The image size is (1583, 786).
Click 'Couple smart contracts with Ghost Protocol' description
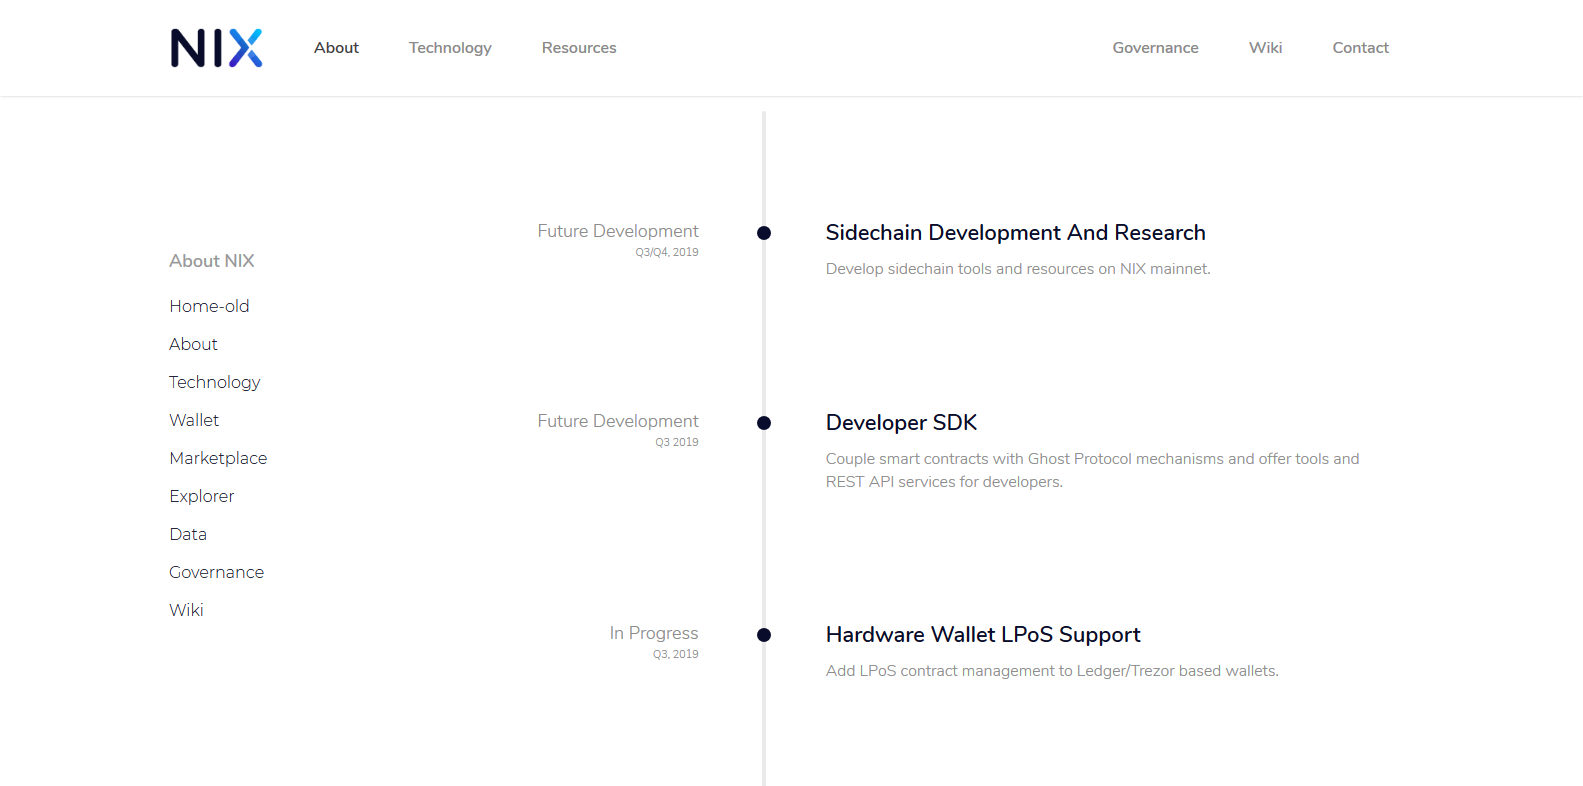pos(1092,470)
